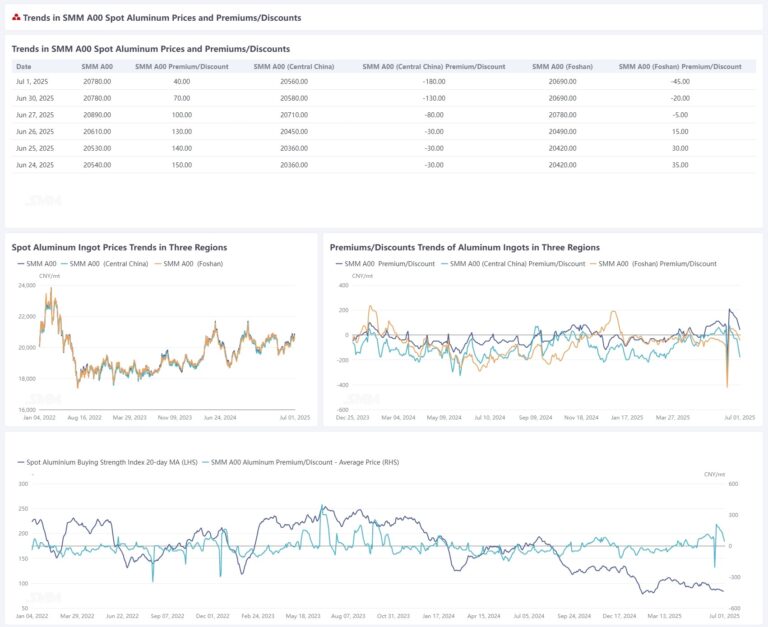Viewport: 768px width, 627px height.
Task: Click the 20490.00 Foshan price cell
Action: tap(562, 131)
